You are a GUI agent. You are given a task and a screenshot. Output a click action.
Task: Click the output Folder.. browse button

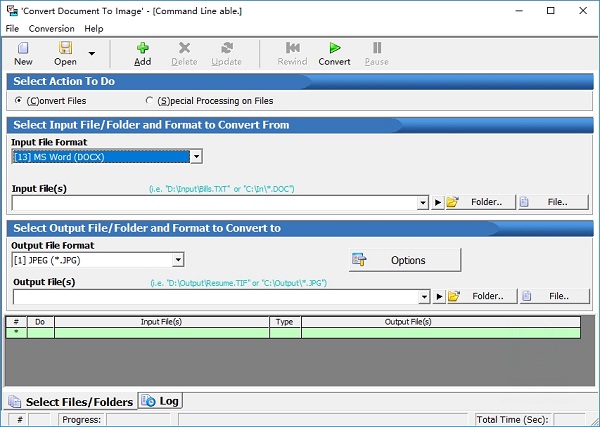click(479, 296)
